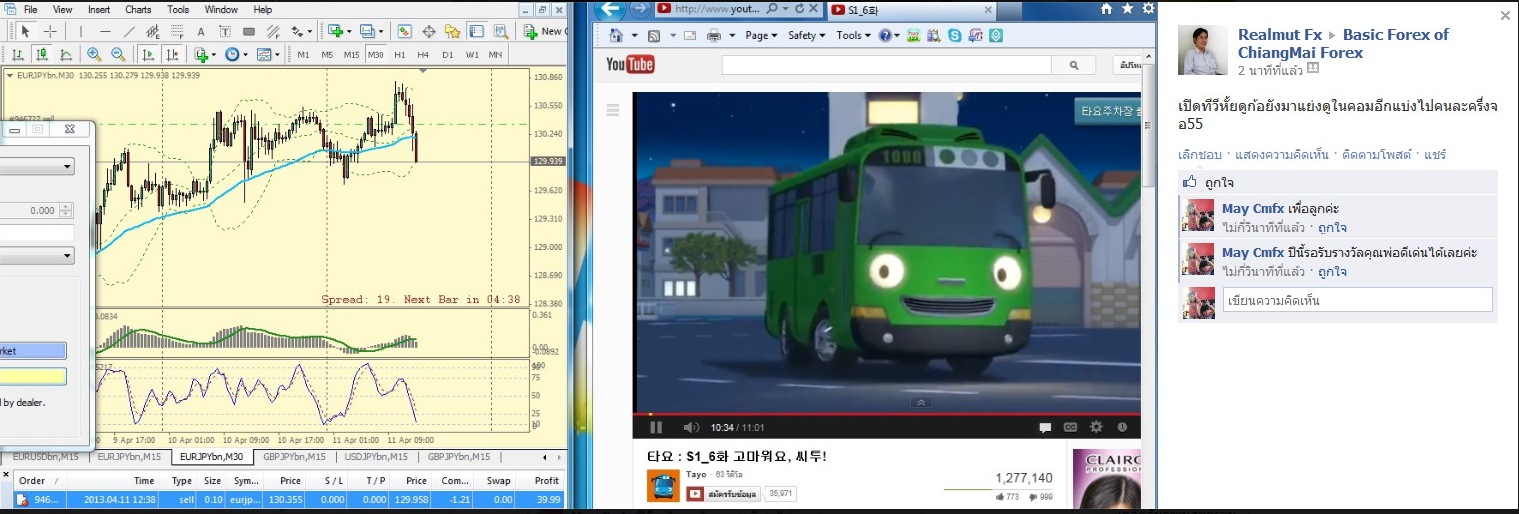Mute the YouTube video volume
This screenshot has width=1519, height=514.
click(691, 427)
